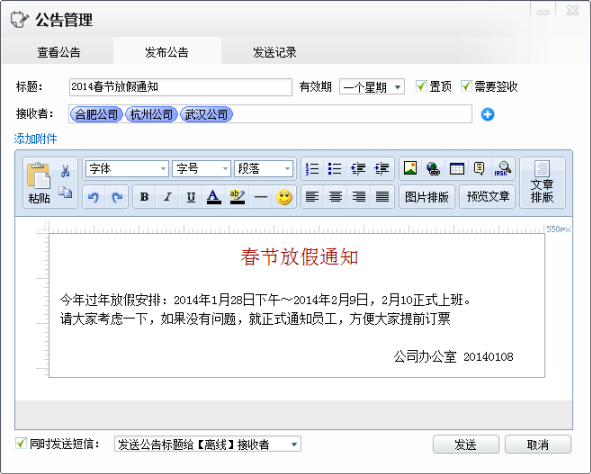This screenshot has width=591, height=474.
Task: Click the 发送 button
Action: click(466, 445)
